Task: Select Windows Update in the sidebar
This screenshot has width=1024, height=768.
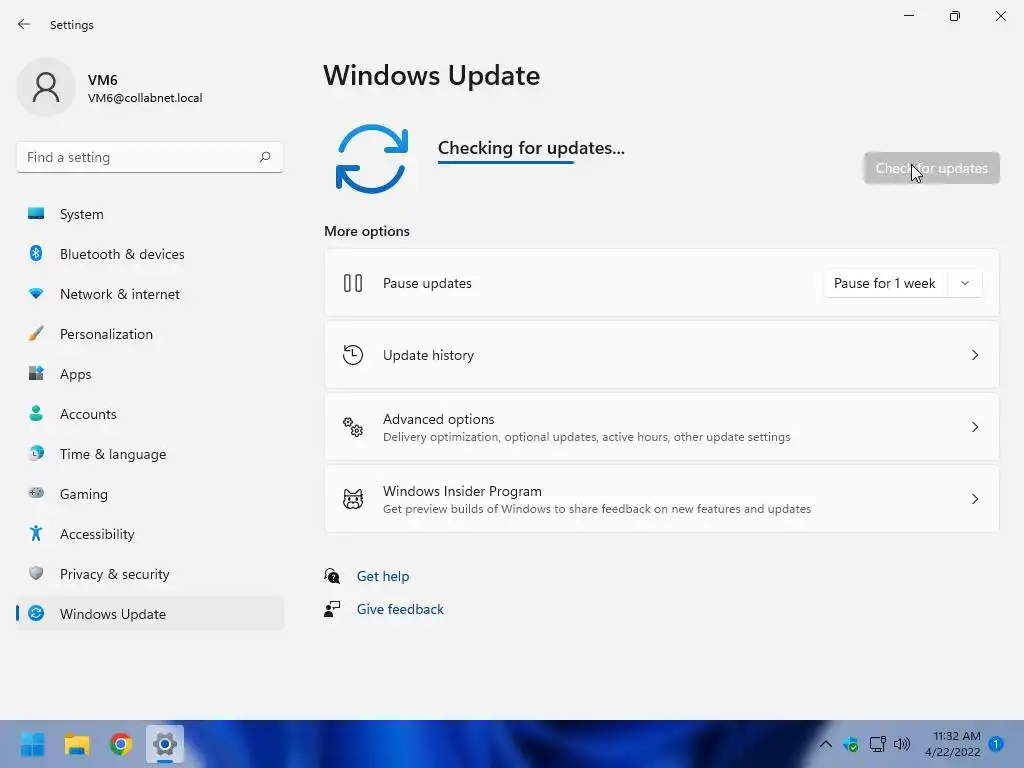Action: pyautogui.click(x=150, y=614)
